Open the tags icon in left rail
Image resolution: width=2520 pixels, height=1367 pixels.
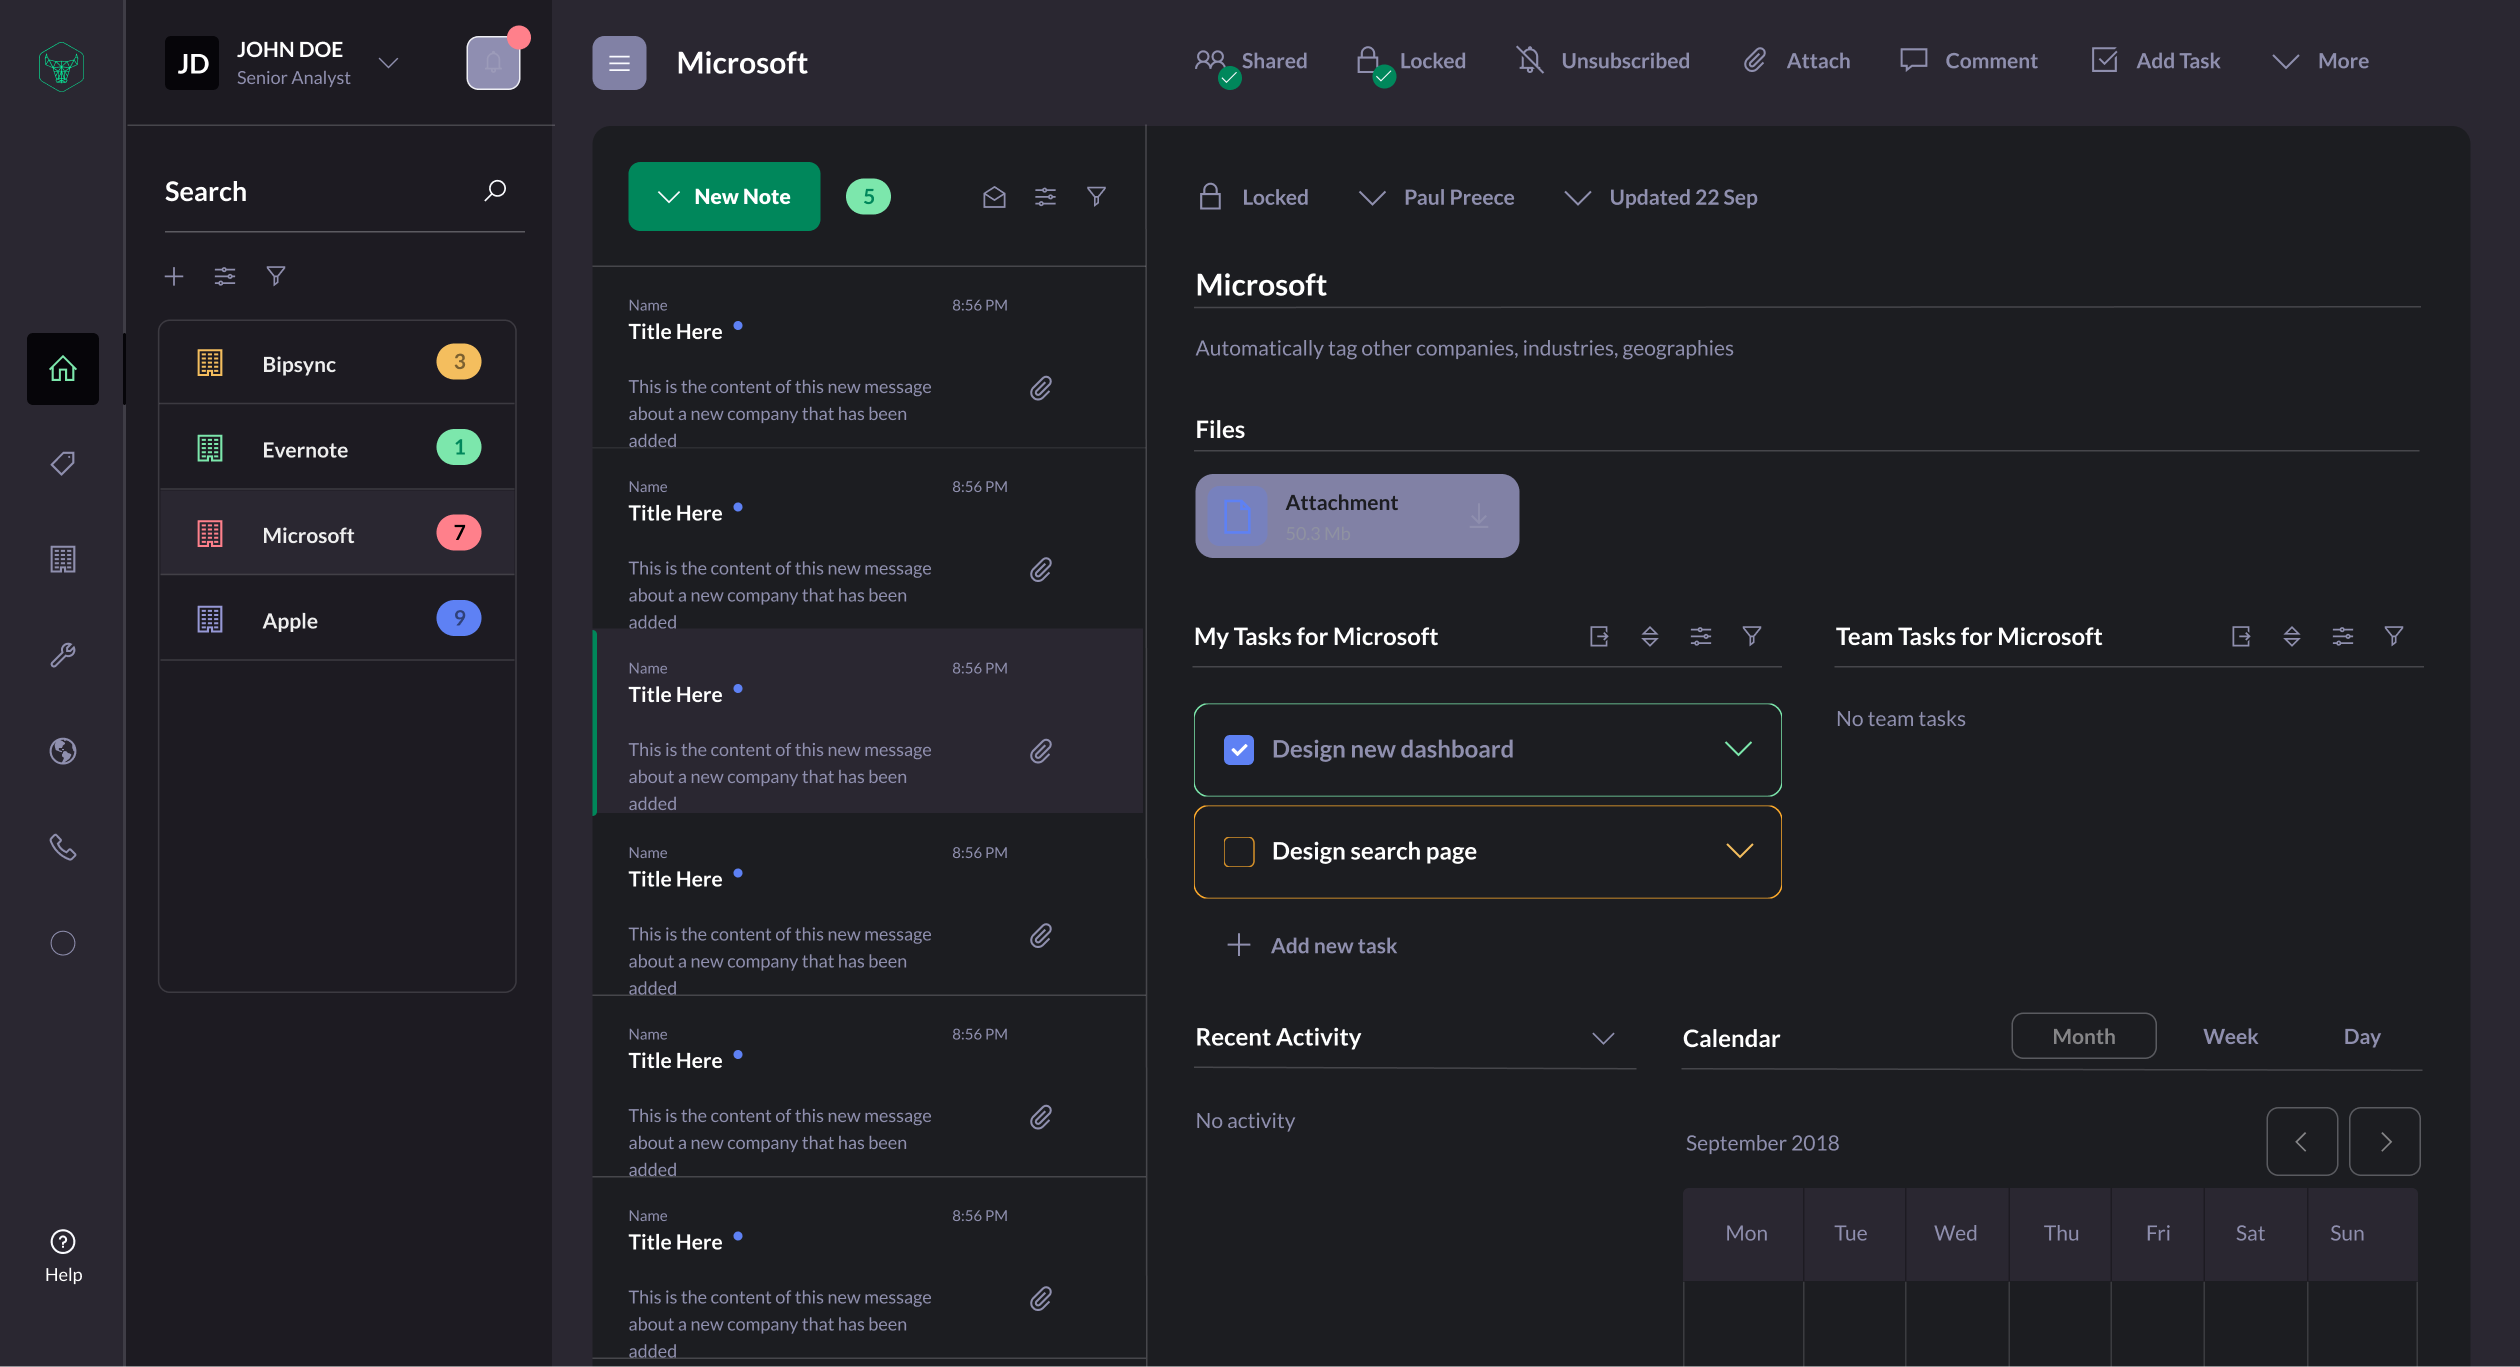coord(63,463)
